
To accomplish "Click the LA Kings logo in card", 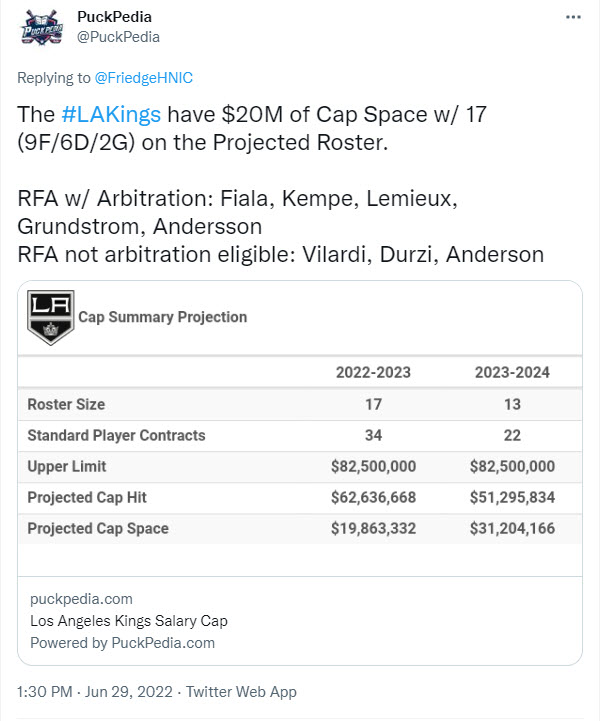I will (51, 317).
